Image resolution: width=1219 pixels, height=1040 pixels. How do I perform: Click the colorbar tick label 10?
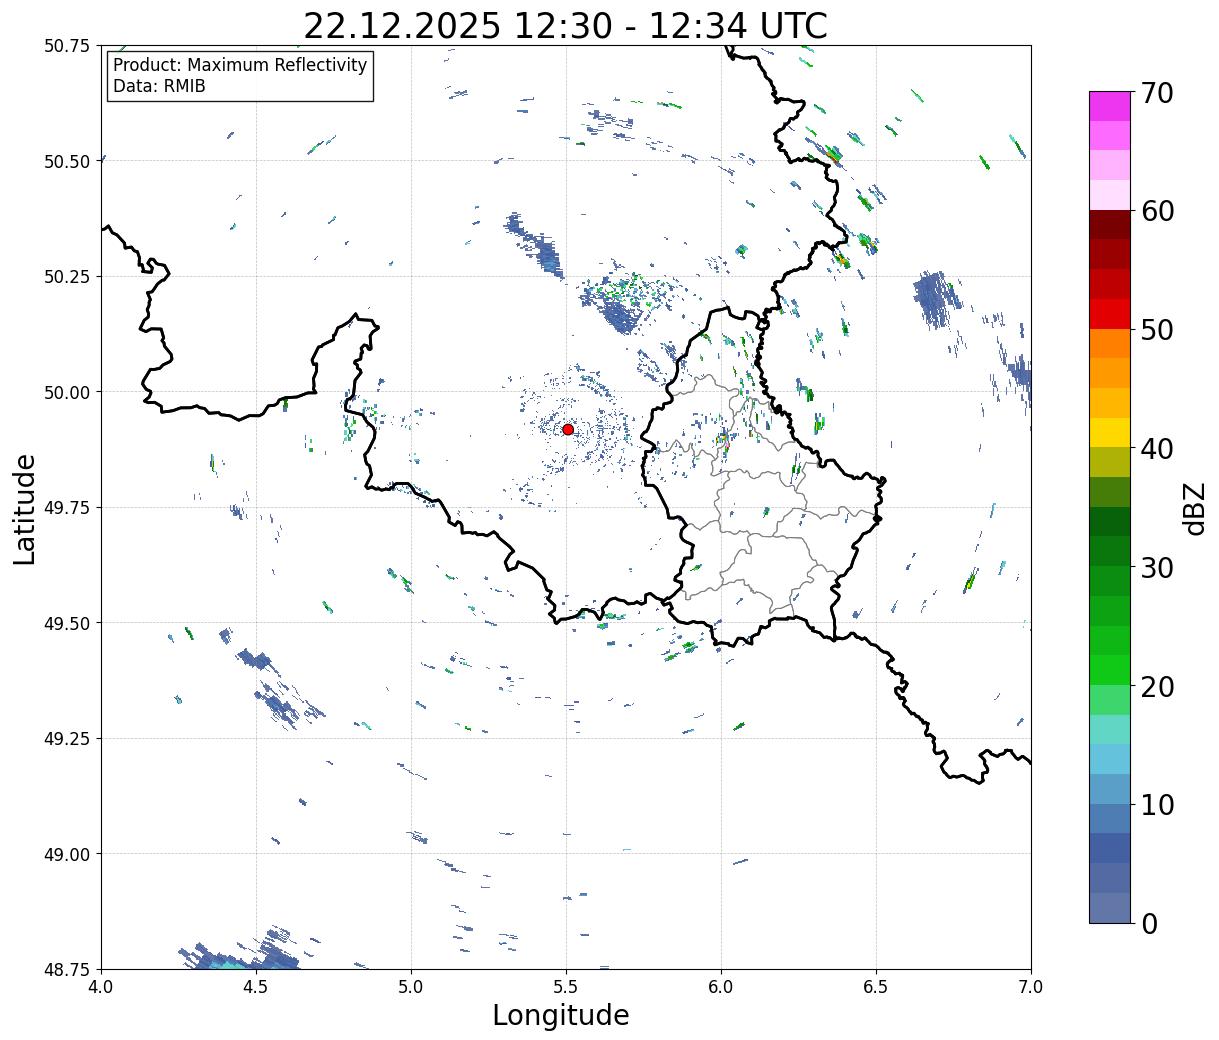pyautogui.click(x=1157, y=804)
